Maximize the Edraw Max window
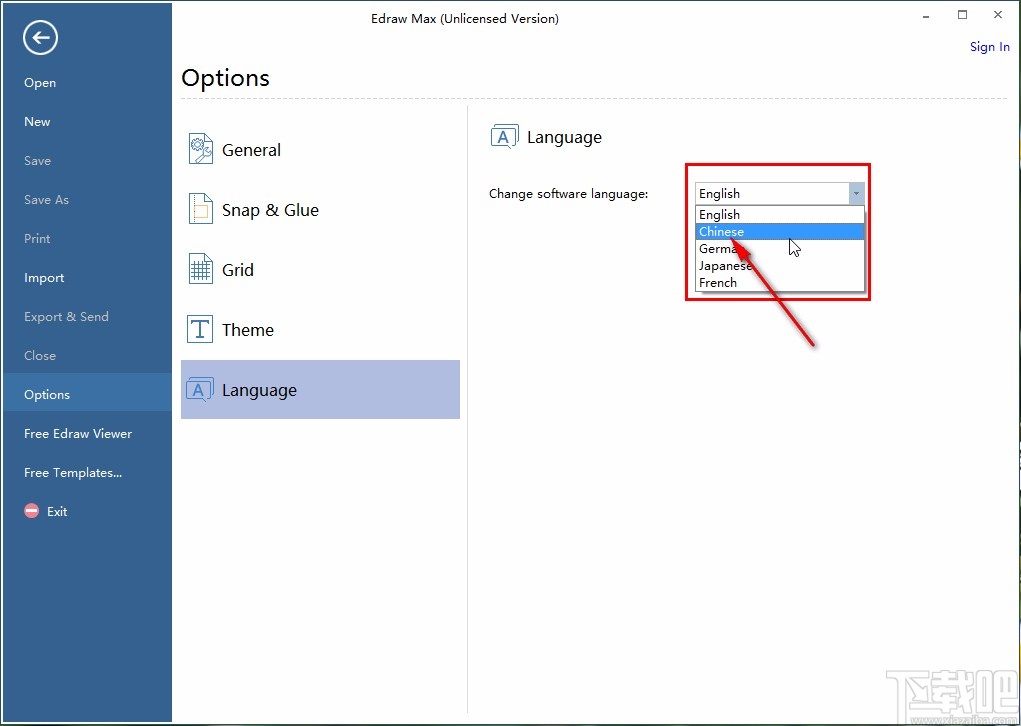This screenshot has height=726, width=1021. pos(962,15)
